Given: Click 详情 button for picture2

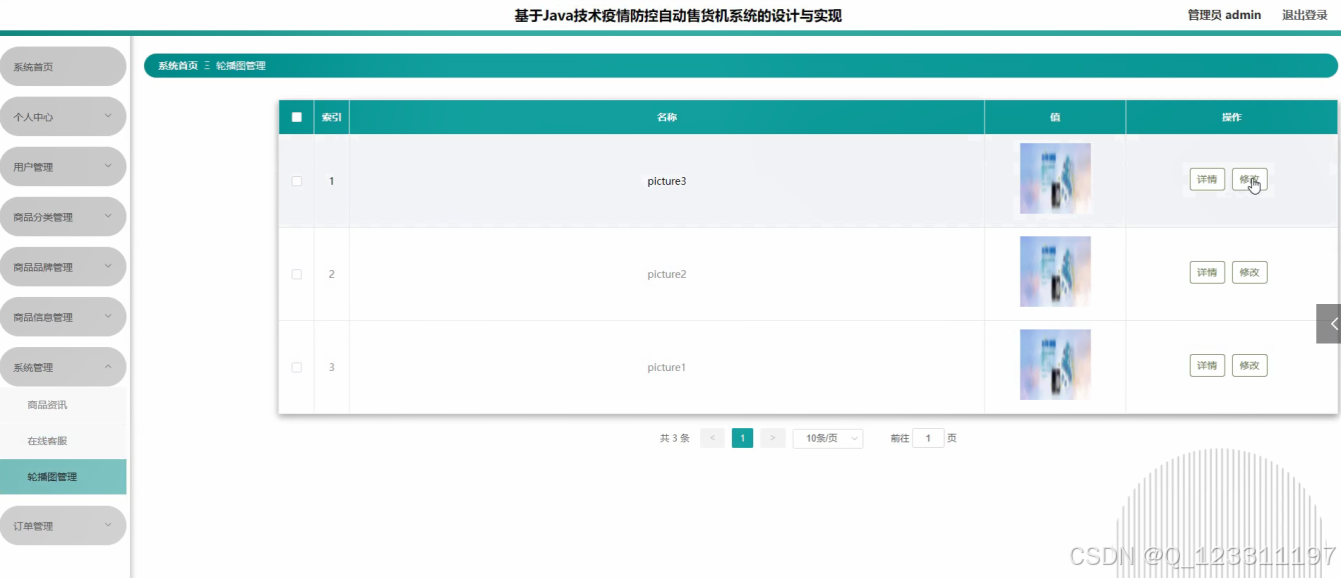Looking at the screenshot, I should (1207, 272).
